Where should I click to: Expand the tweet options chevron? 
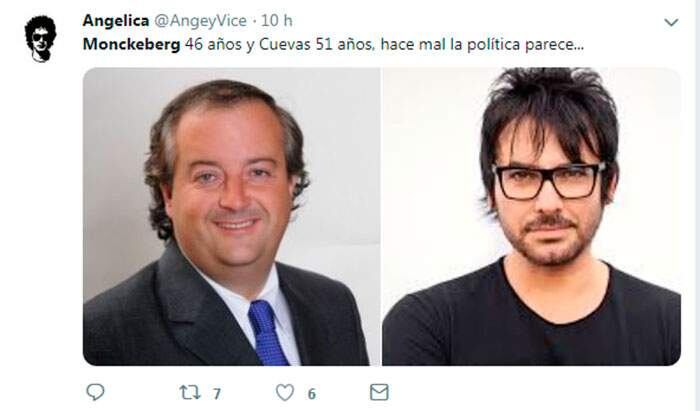671,22
